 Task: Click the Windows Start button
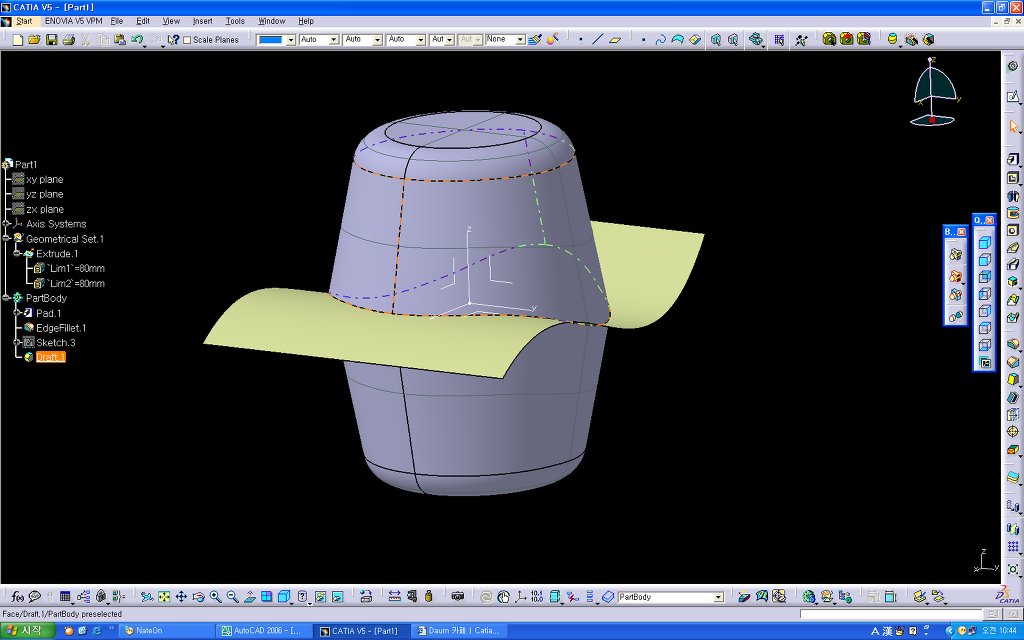pyautogui.click(x=27, y=631)
